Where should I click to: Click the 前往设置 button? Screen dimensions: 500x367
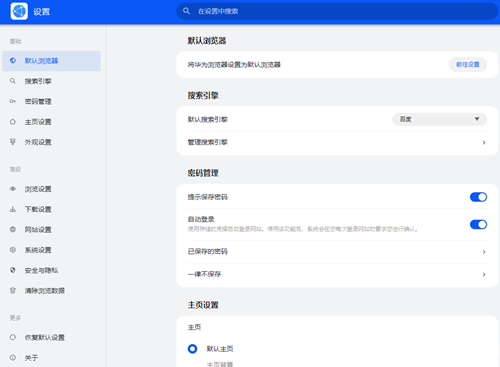[x=468, y=64]
